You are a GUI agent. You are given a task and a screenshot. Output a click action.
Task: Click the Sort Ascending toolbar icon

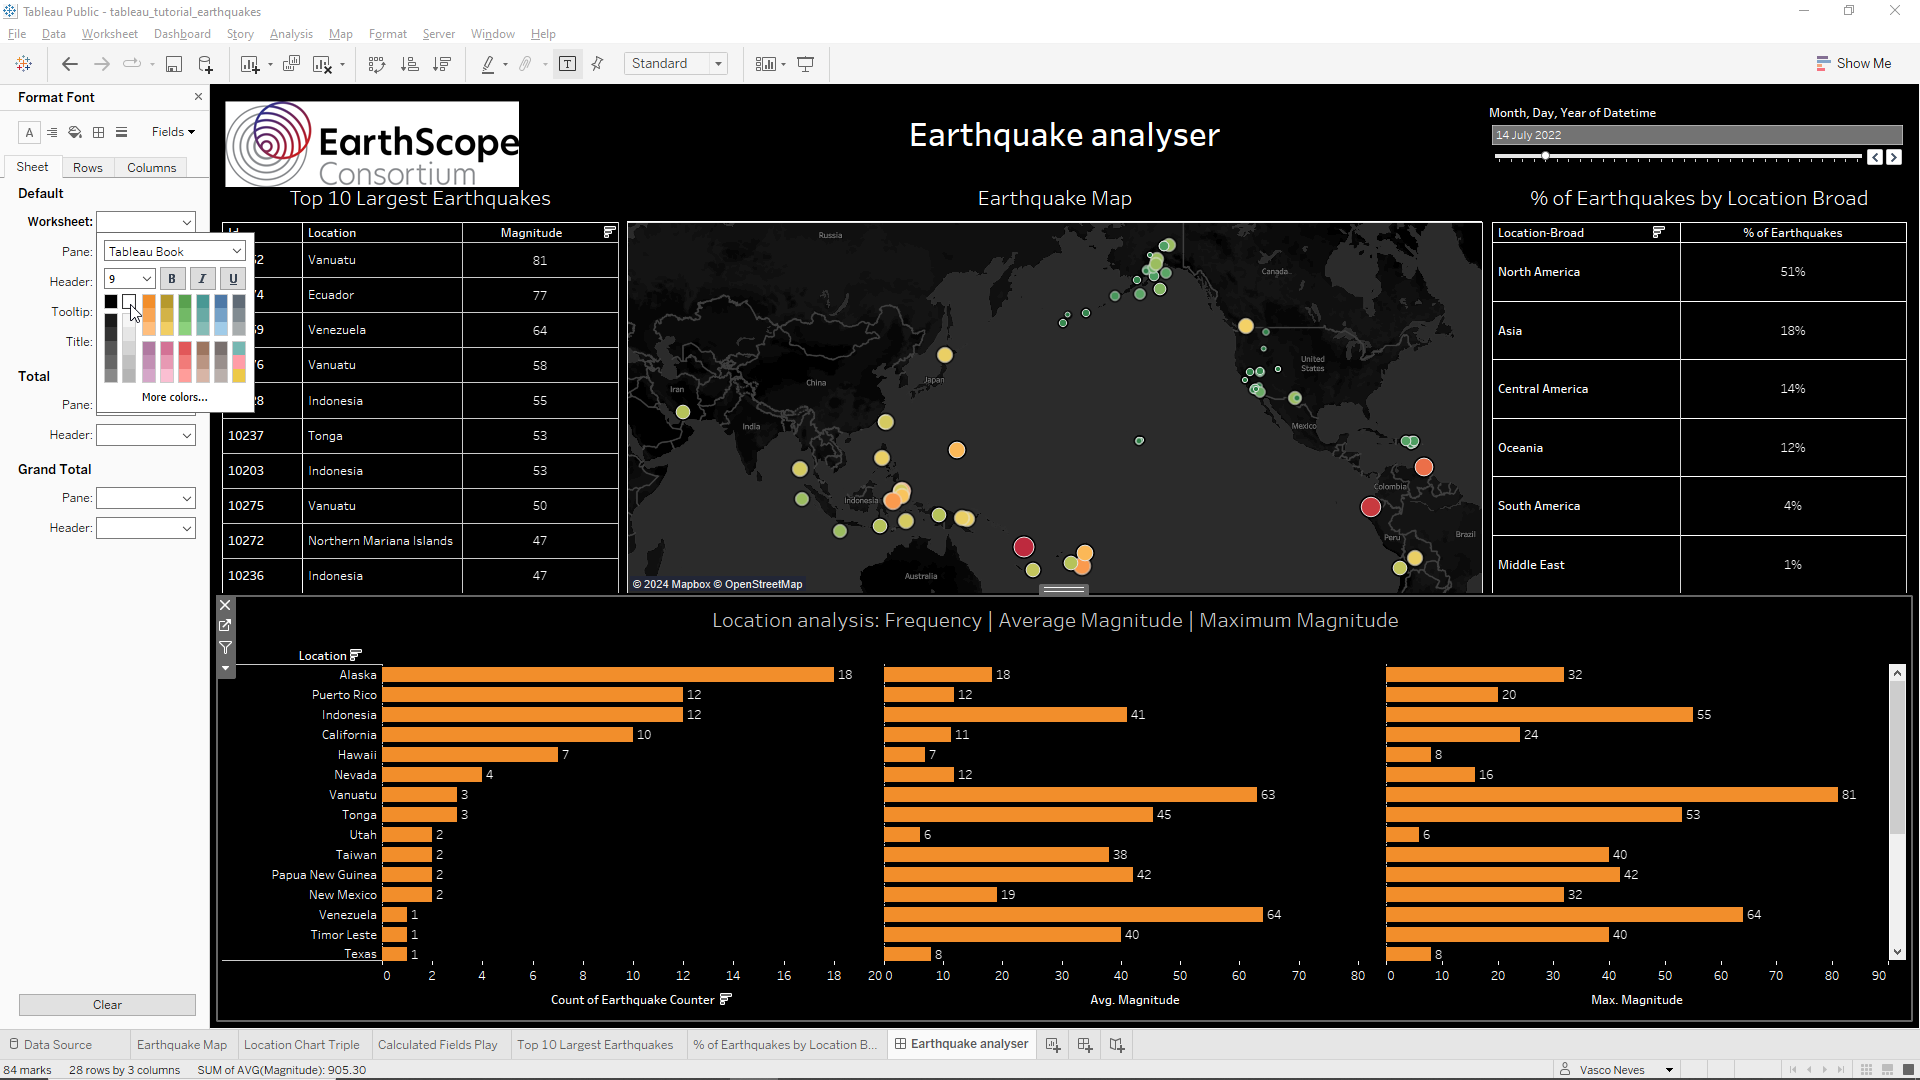[x=410, y=64]
